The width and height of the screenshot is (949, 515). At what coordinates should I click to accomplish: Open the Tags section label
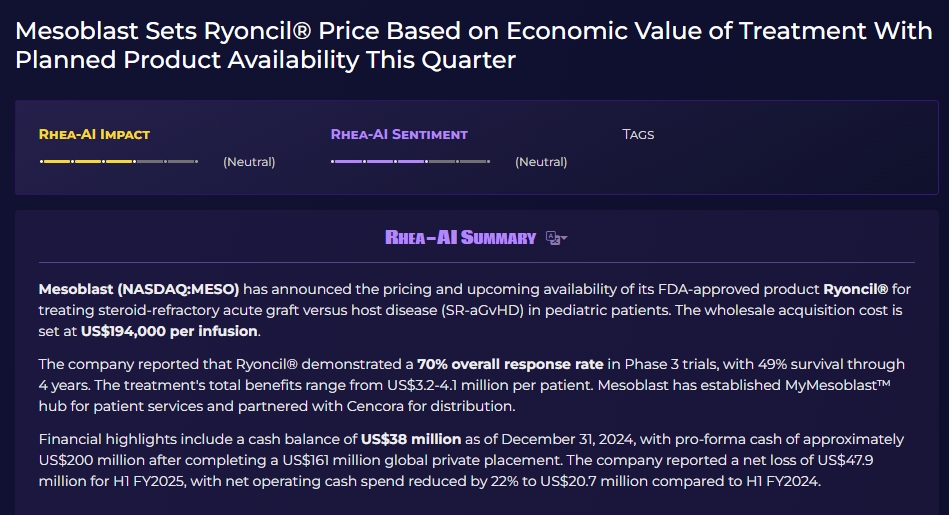[x=638, y=134]
